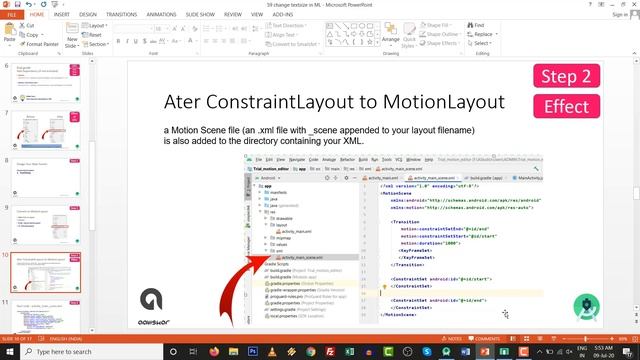Image resolution: width=640 pixels, height=360 pixels.
Task: Select the Text Box shape in gallery
Action: [329, 26]
